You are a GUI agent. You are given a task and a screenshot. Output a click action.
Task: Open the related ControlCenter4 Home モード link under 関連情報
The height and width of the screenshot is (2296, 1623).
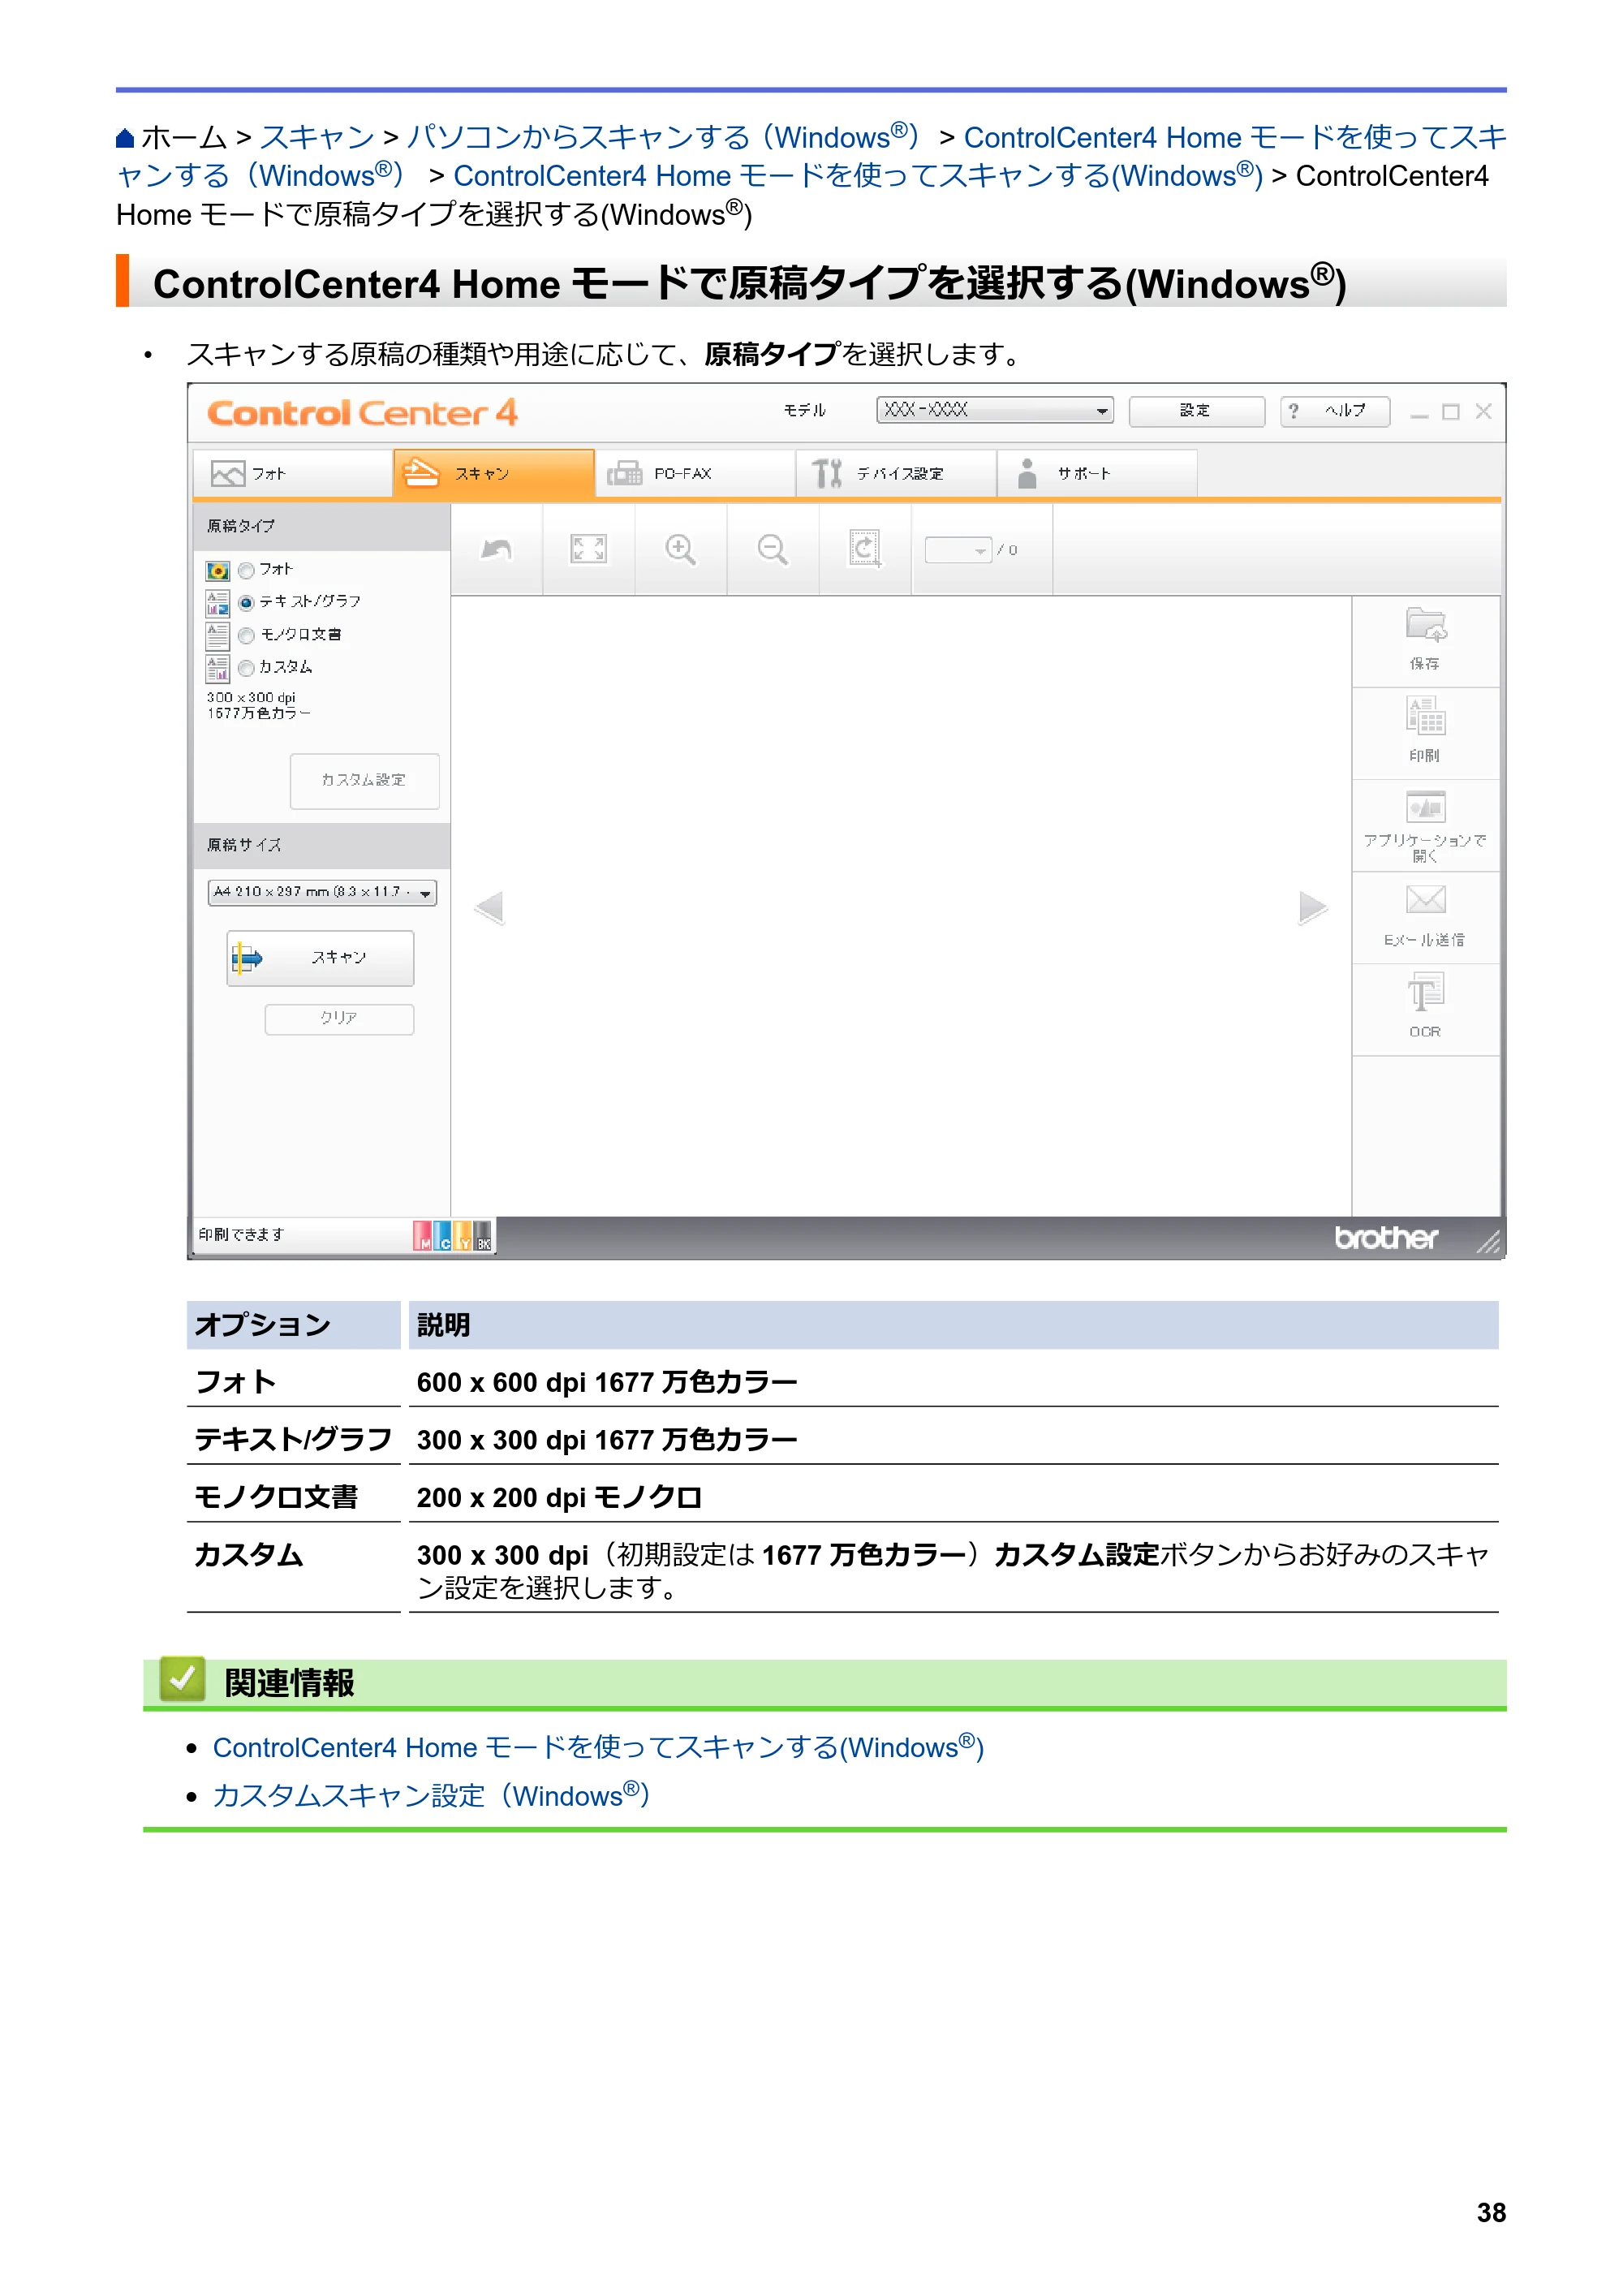tap(598, 1747)
